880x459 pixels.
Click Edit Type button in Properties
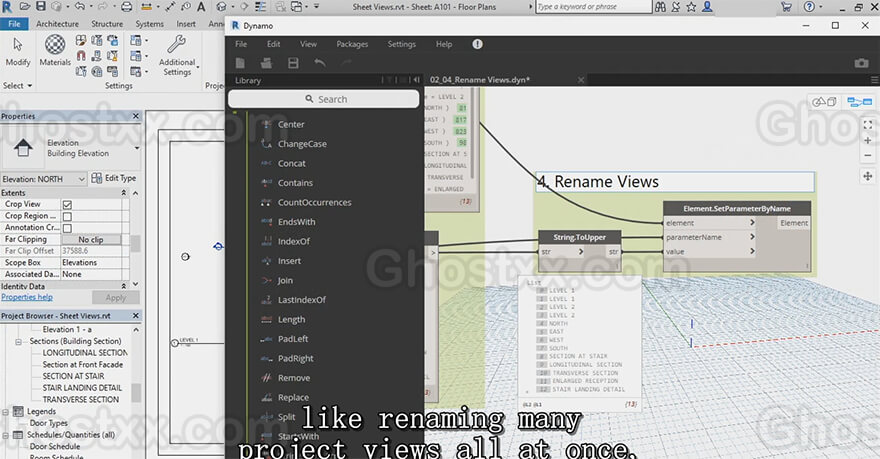114,178
